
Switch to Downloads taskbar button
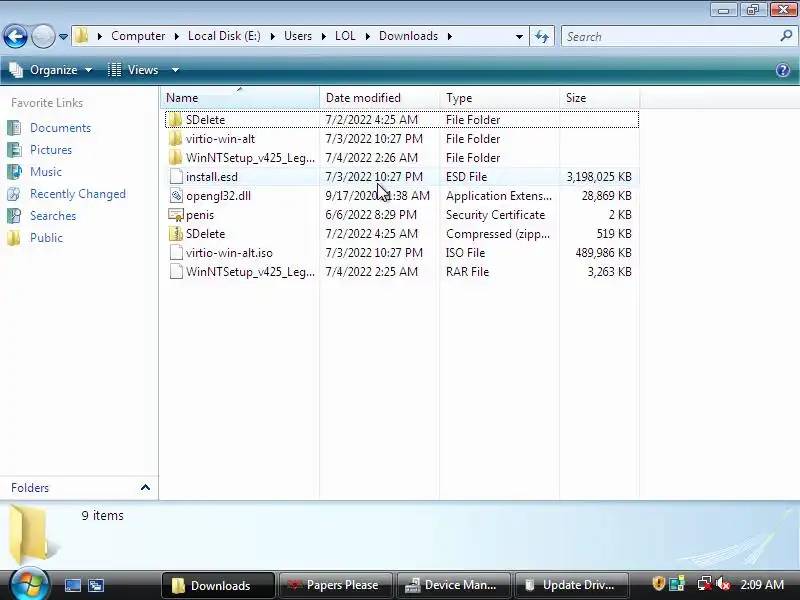click(218, 585)
